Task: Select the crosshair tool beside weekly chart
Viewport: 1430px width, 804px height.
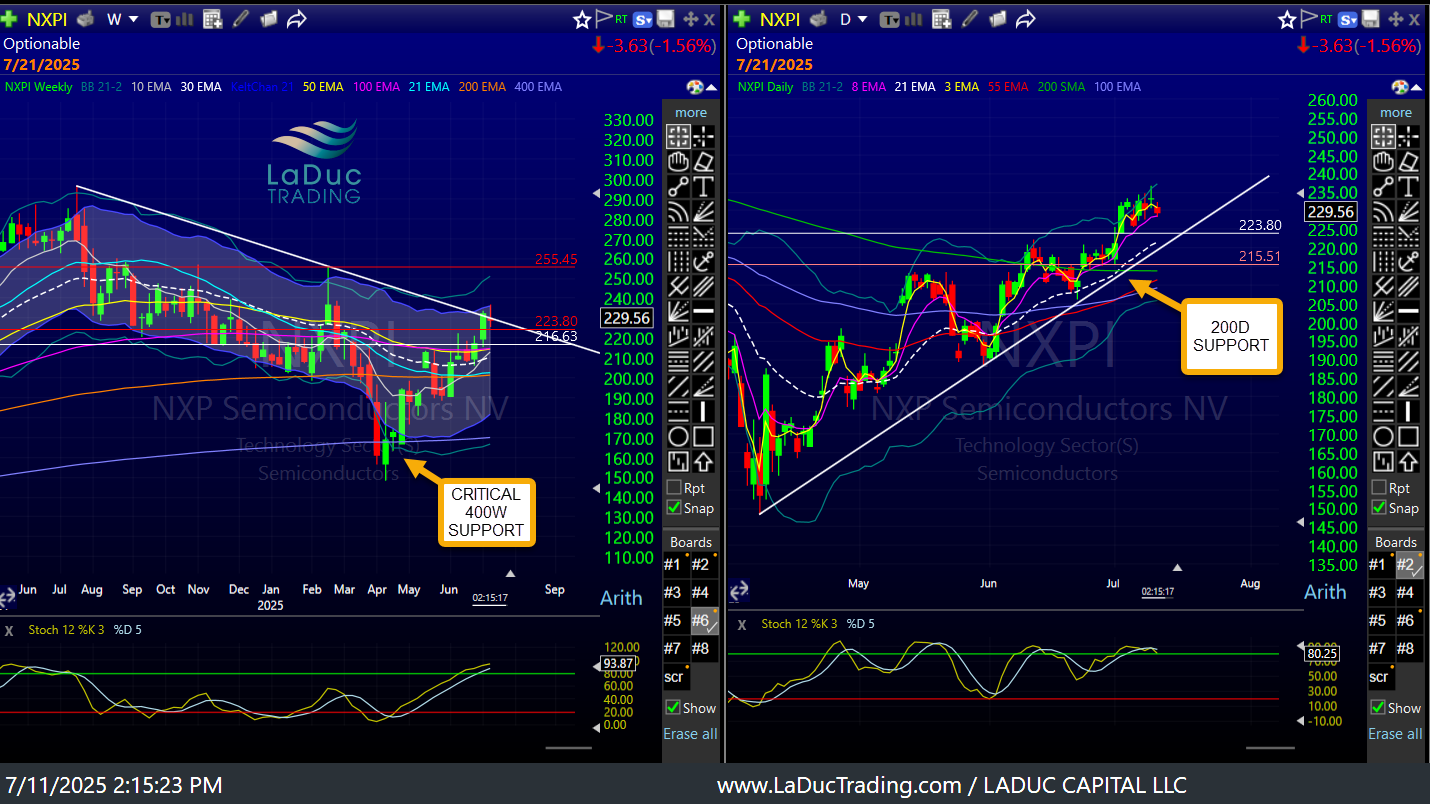Action: tap(703, 136)
